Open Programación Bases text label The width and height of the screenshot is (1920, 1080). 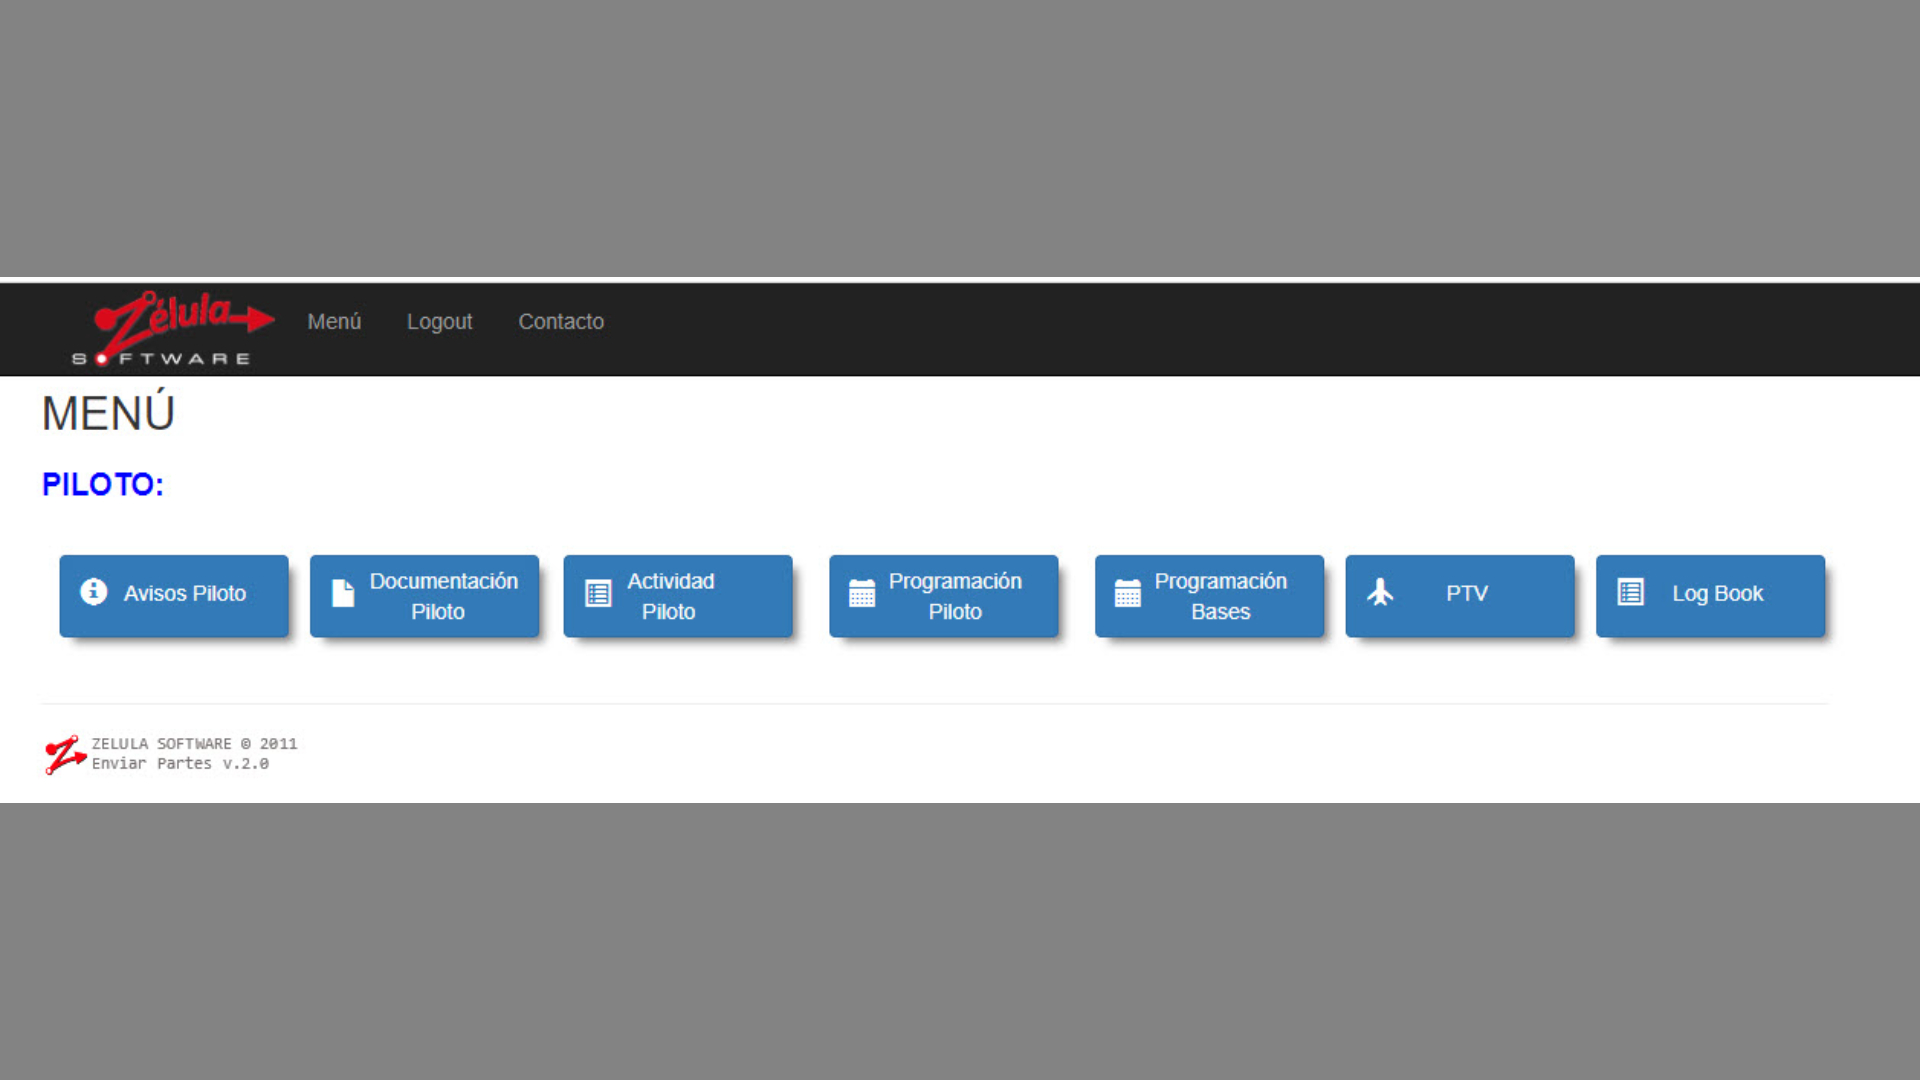tap(1220, 596)
